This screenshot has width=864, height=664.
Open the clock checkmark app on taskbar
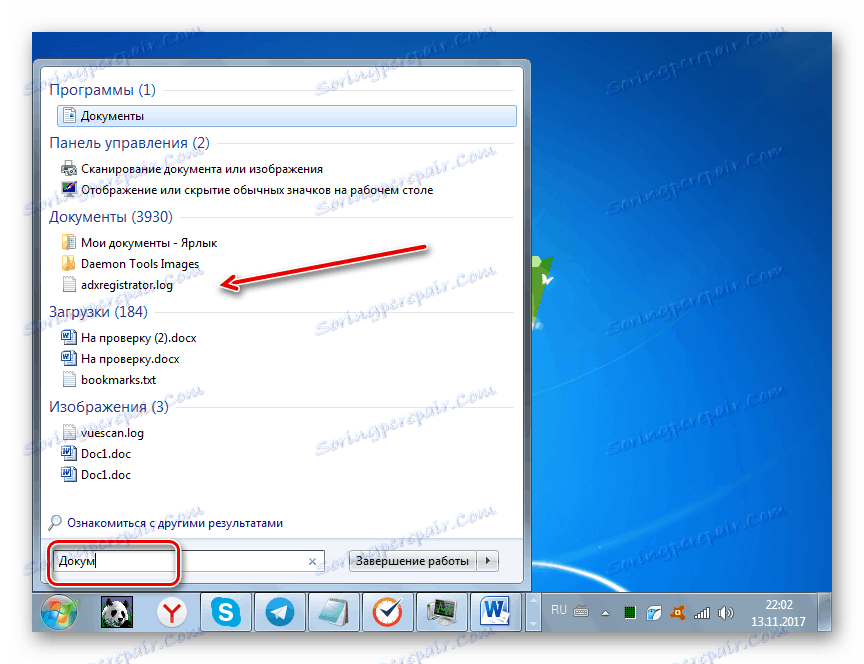click(x=387, y=612)
